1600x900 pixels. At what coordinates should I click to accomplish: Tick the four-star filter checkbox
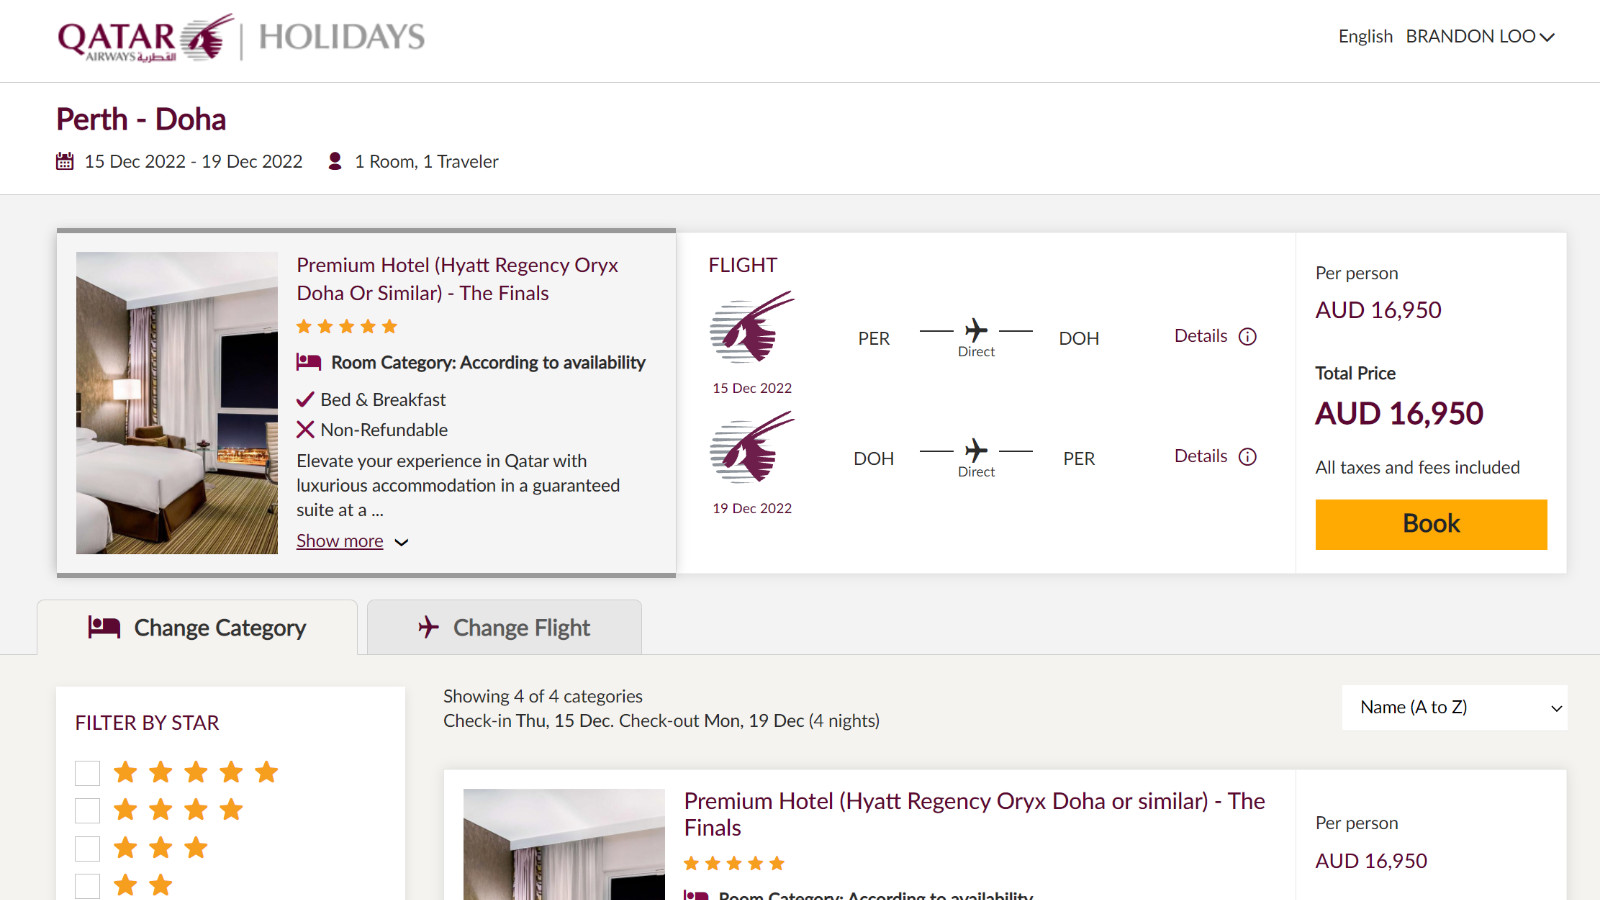(x=88, y=811)
